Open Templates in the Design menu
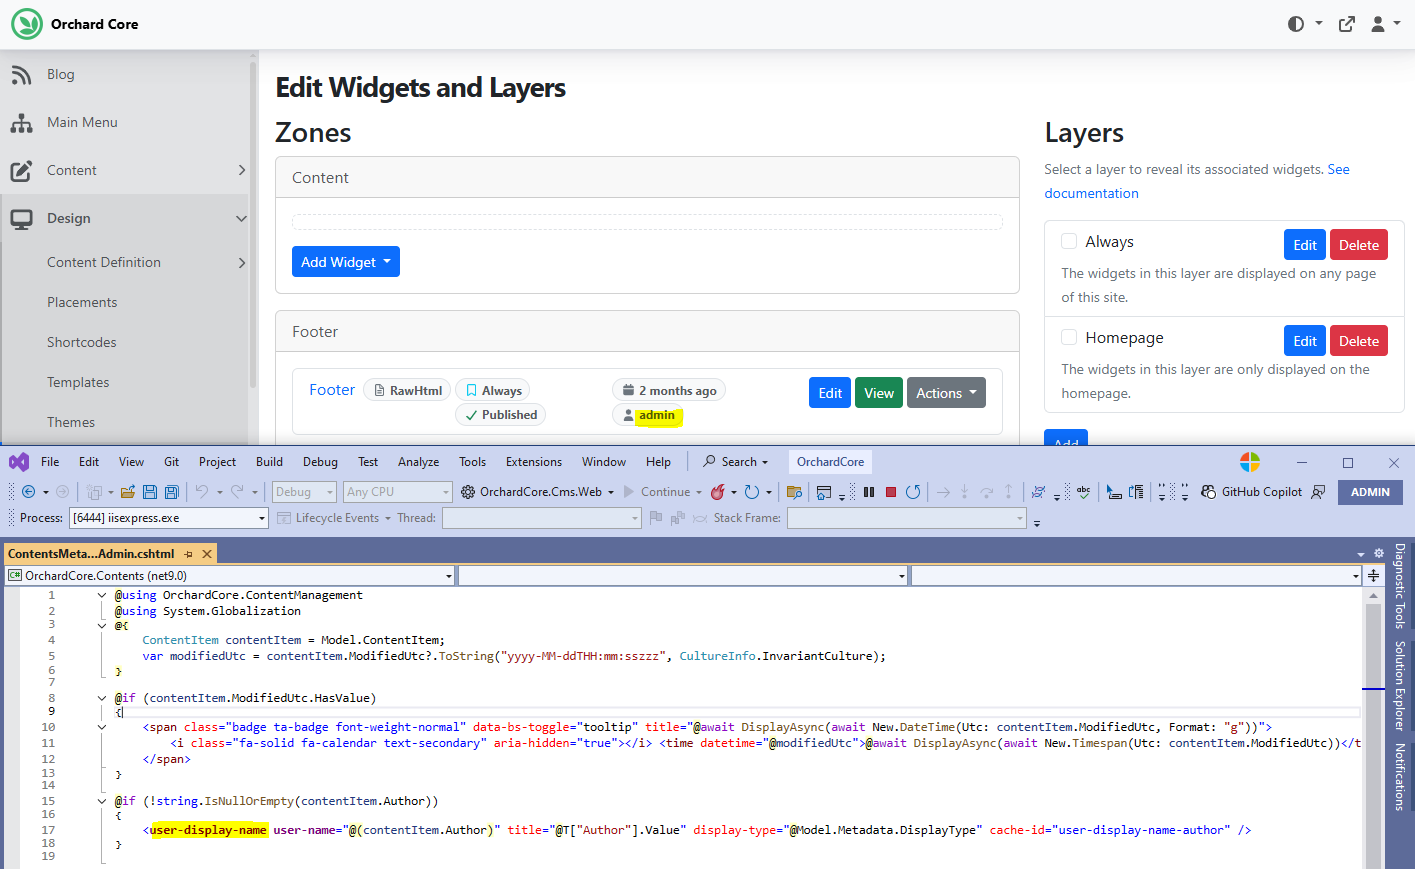1415x869 pixels. tap(78, 383)
